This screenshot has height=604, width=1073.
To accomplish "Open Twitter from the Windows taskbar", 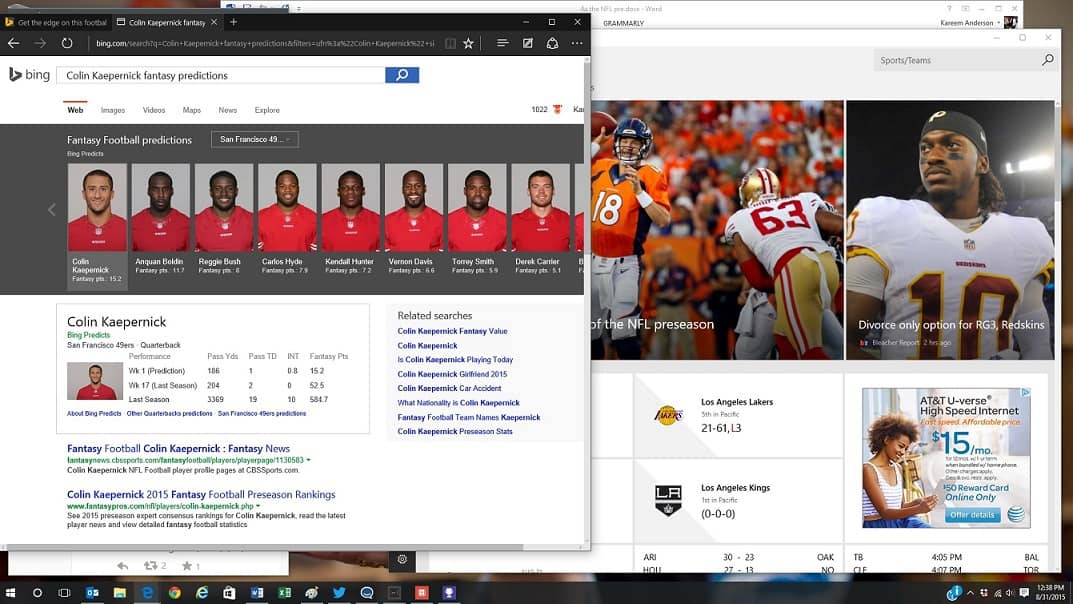I will (x=339, y=592).
